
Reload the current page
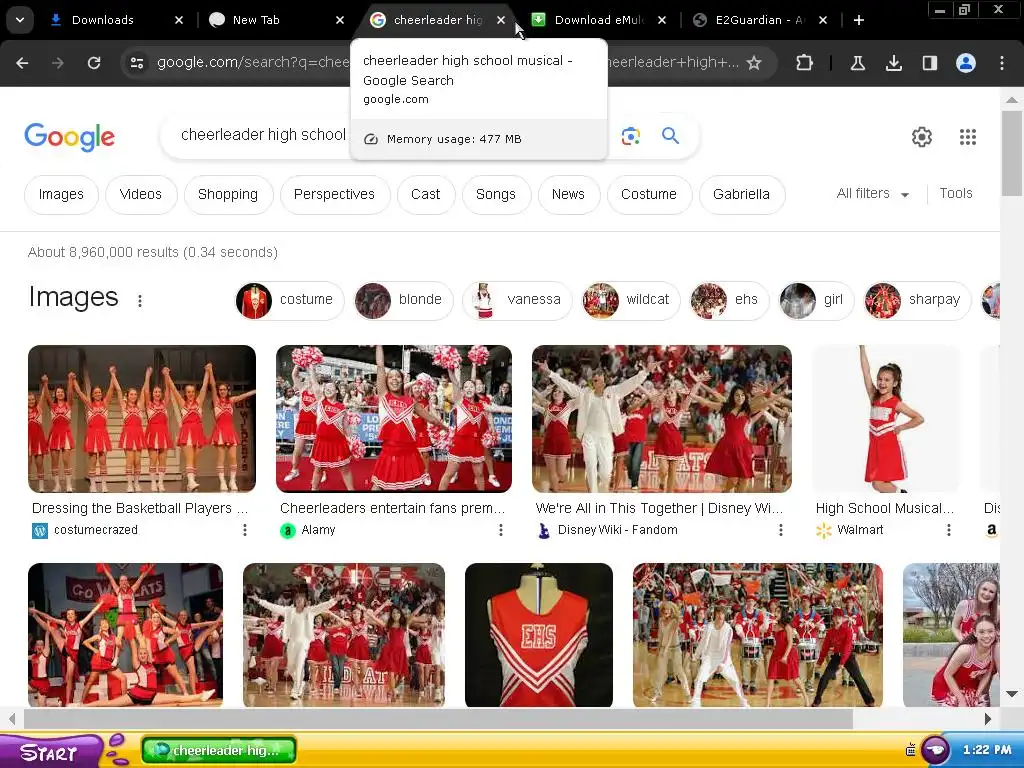pos(94,63)
